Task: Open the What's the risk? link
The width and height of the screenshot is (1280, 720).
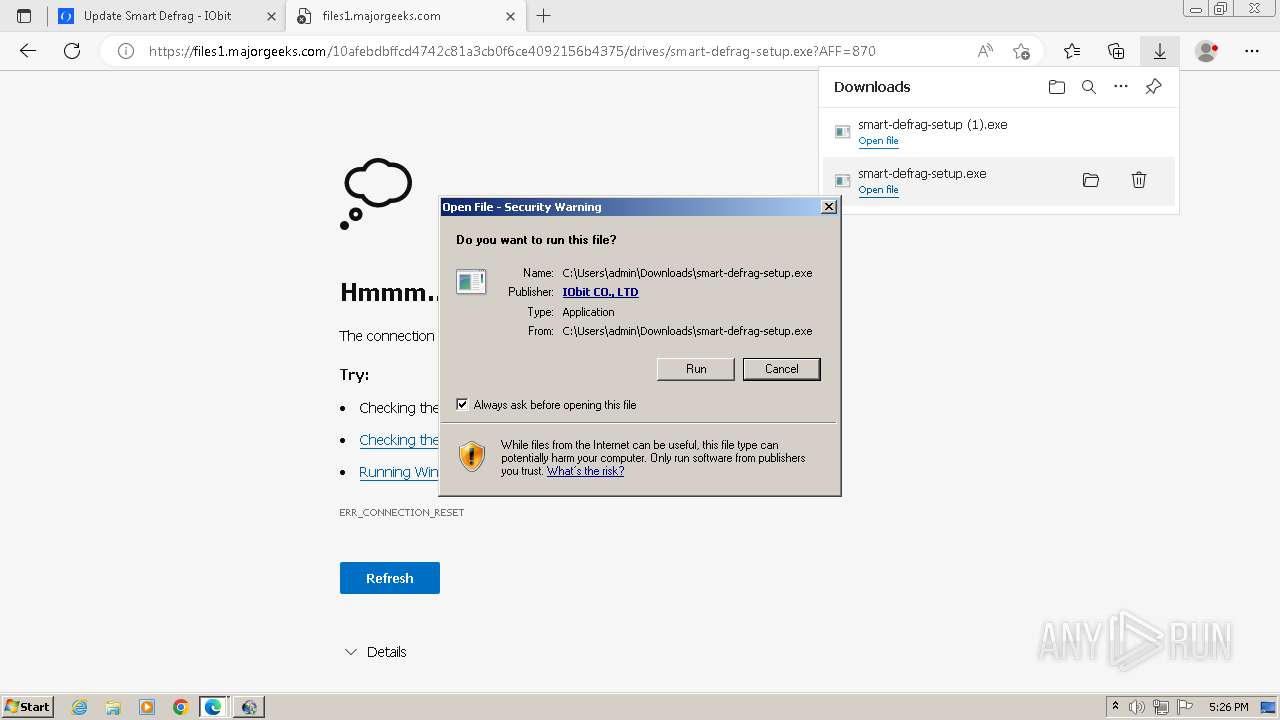Action: click(x=585, y=471)
